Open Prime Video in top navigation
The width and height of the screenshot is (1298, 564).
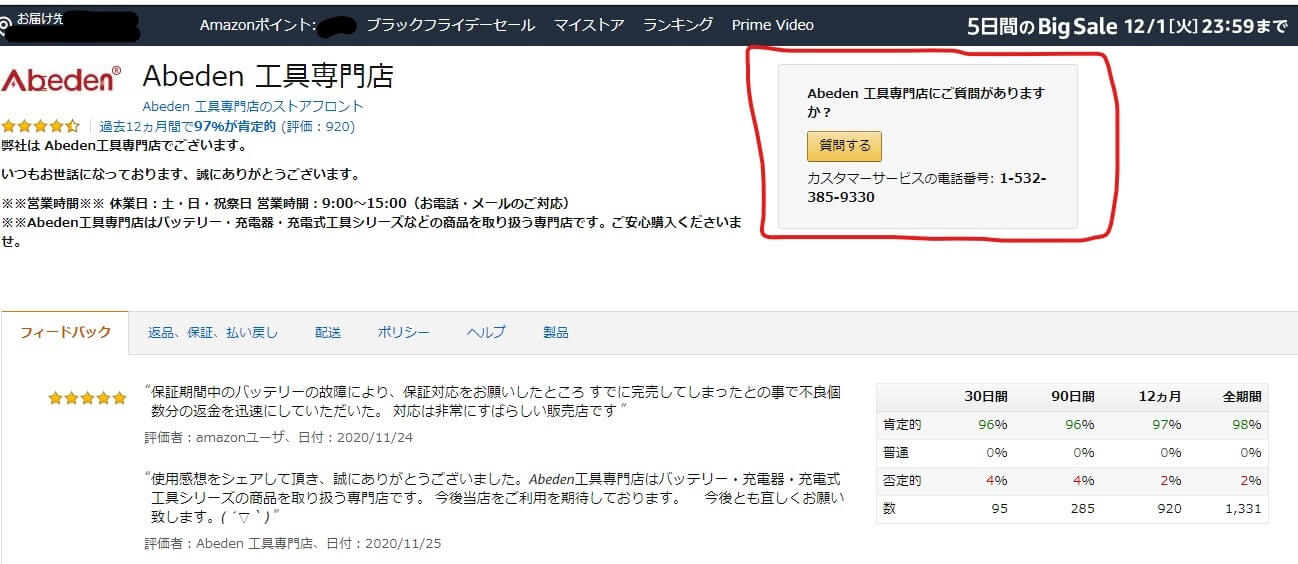[x=773, y=25]
